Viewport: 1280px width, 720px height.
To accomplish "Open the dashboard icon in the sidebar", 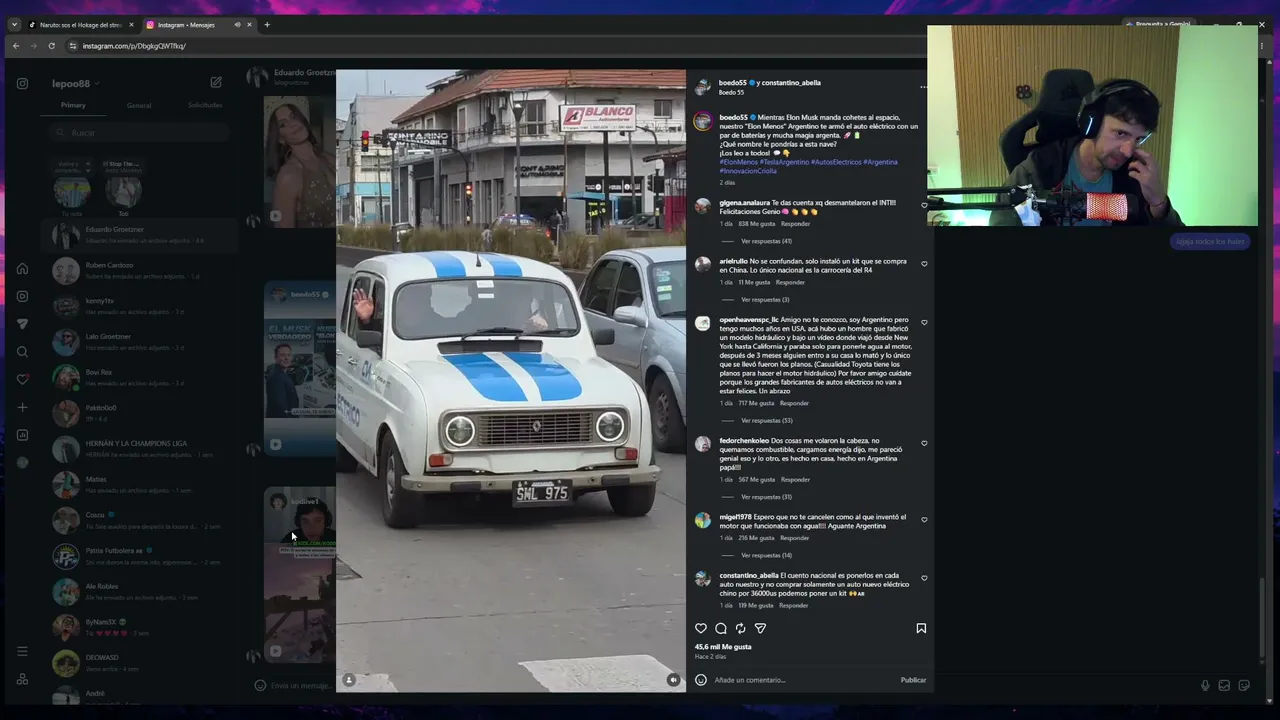I will [x=22, y=435].
